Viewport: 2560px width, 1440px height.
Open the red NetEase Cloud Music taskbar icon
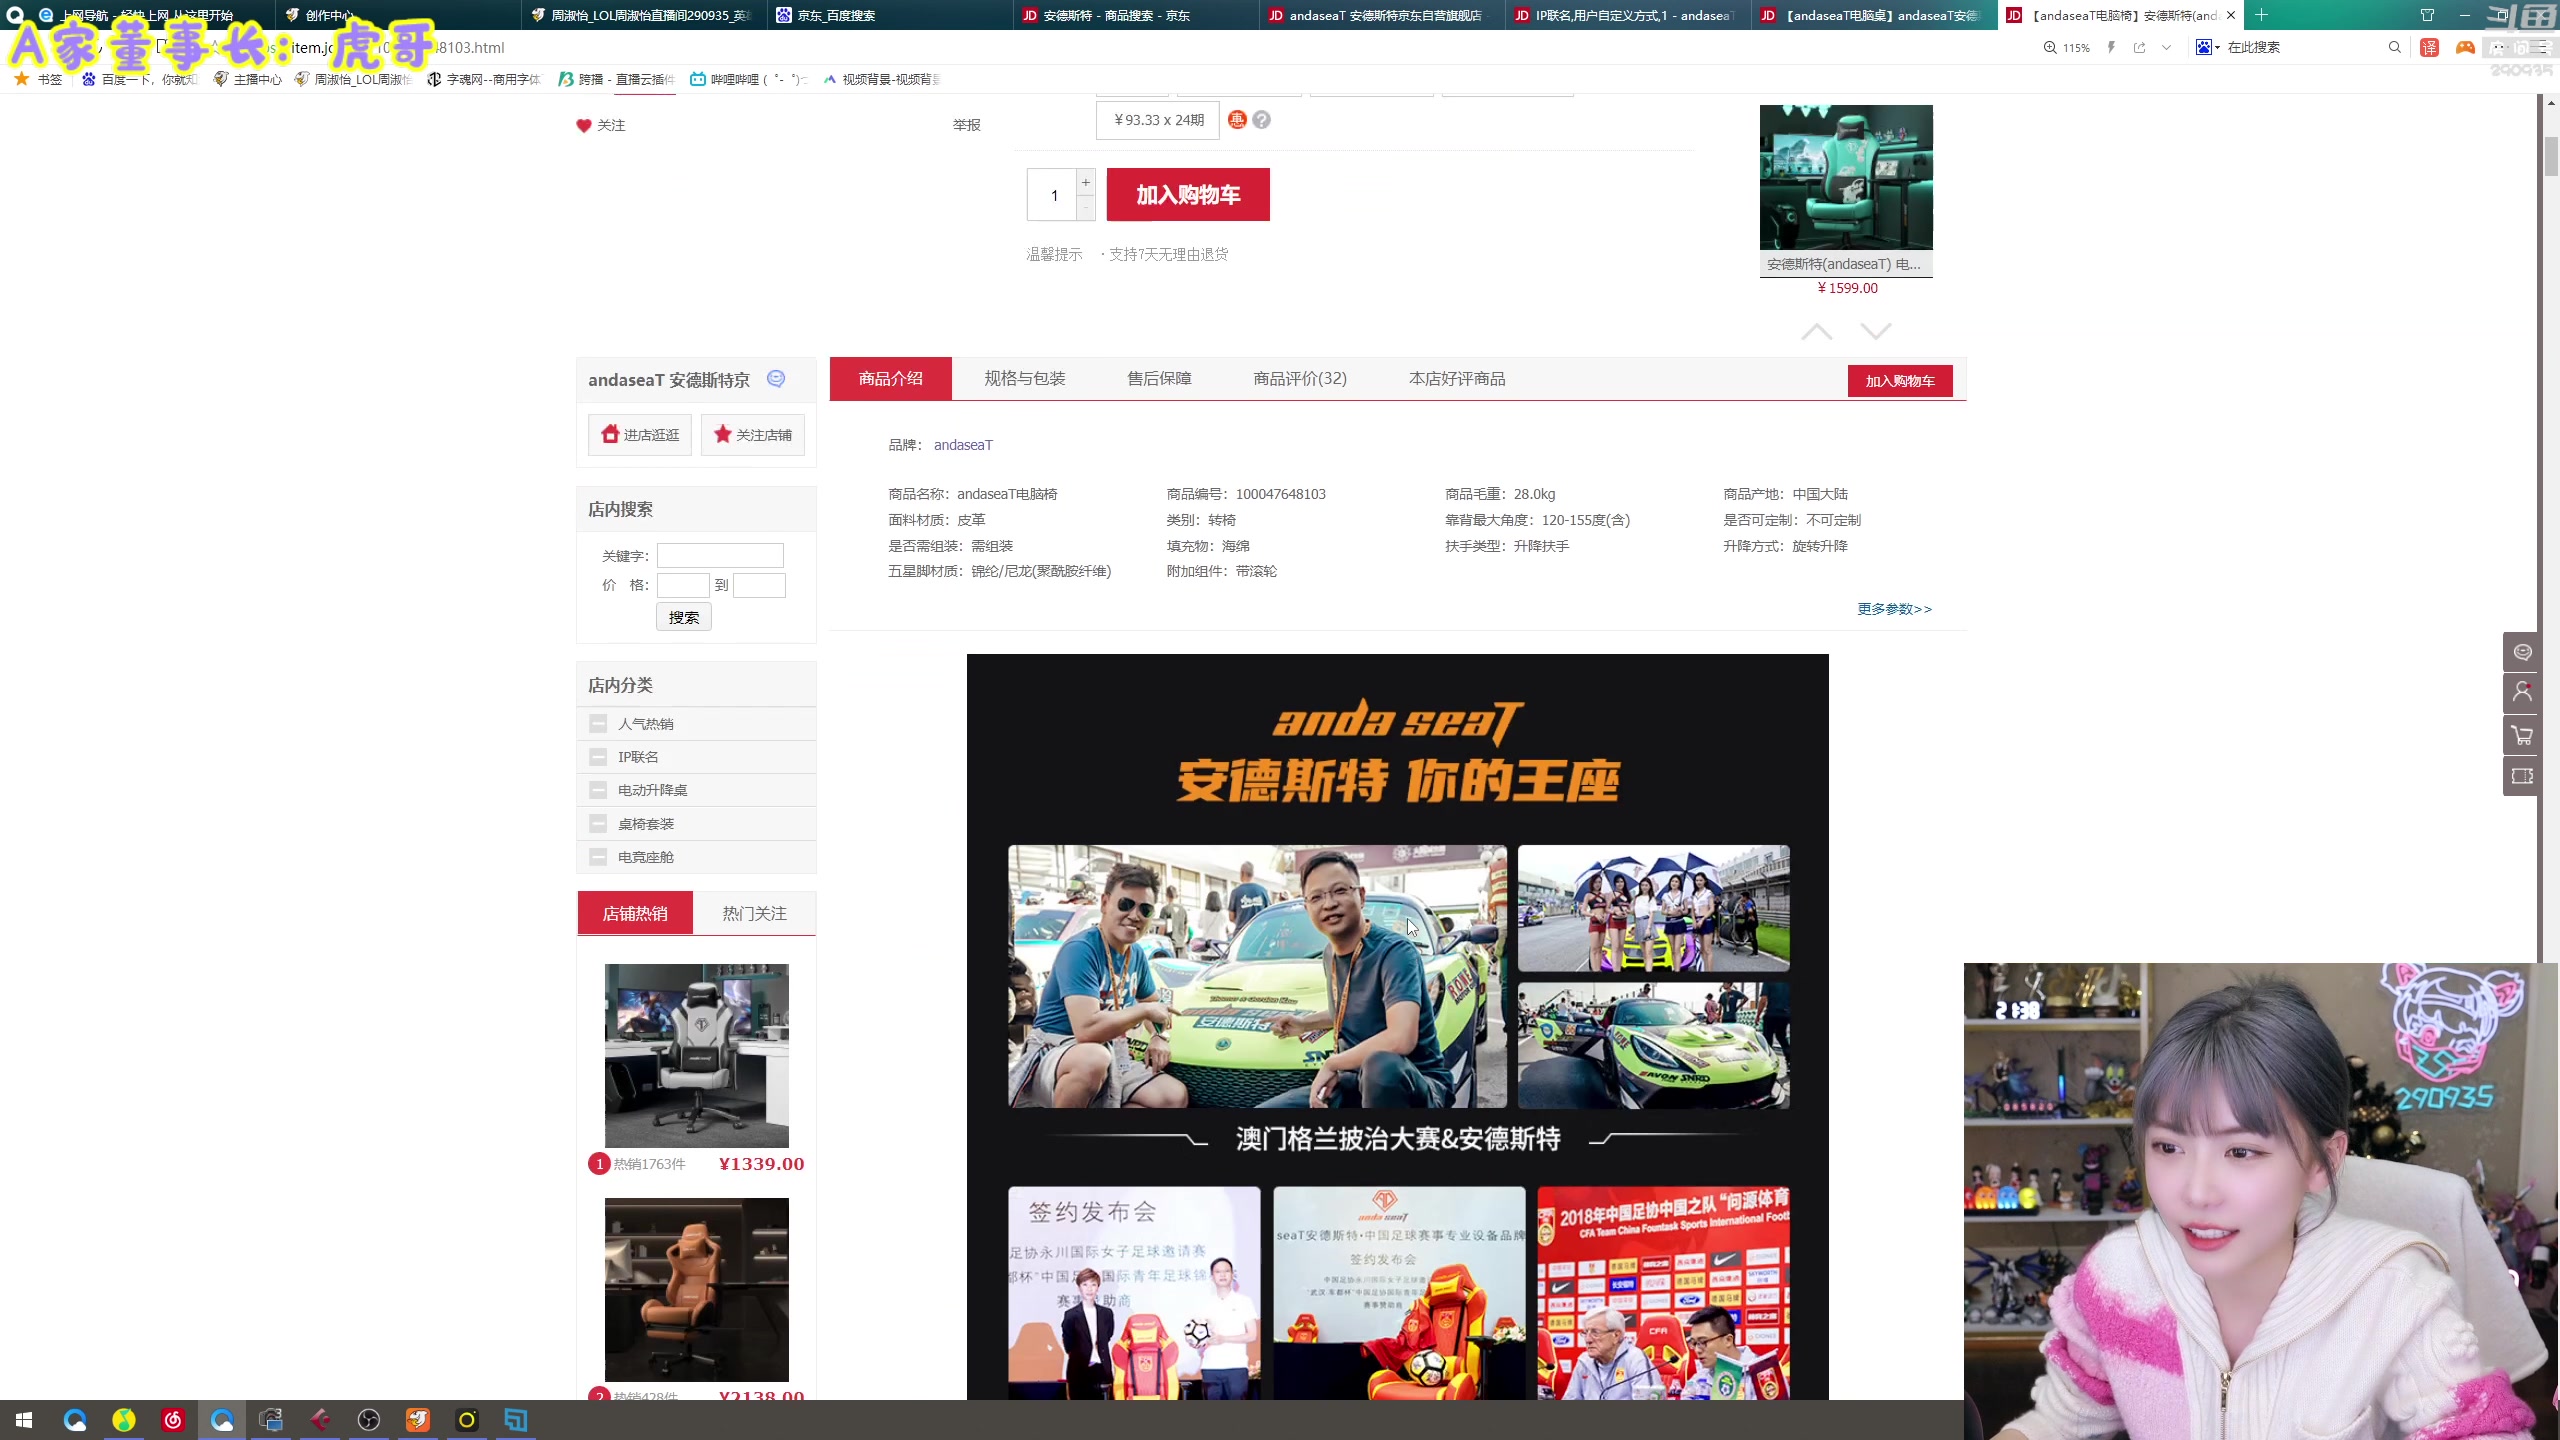click(x=173, y=1420)
